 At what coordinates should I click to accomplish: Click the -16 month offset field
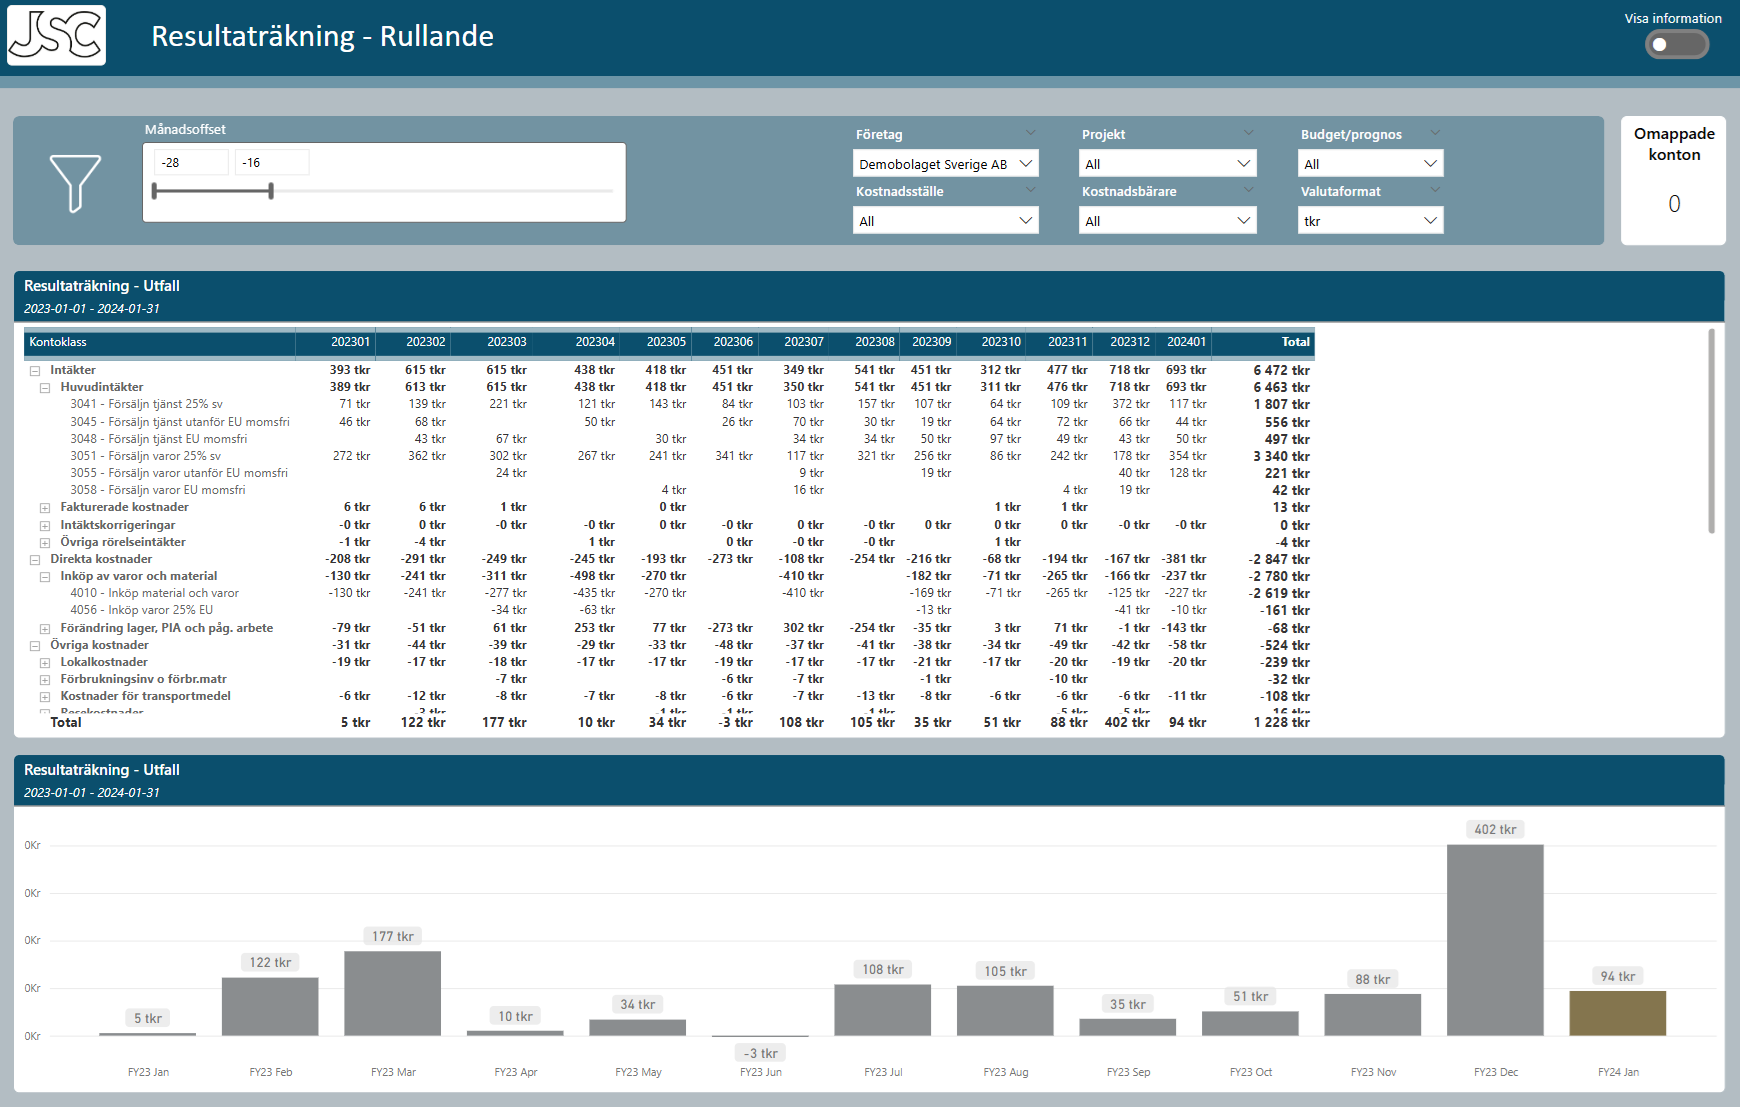272,162
